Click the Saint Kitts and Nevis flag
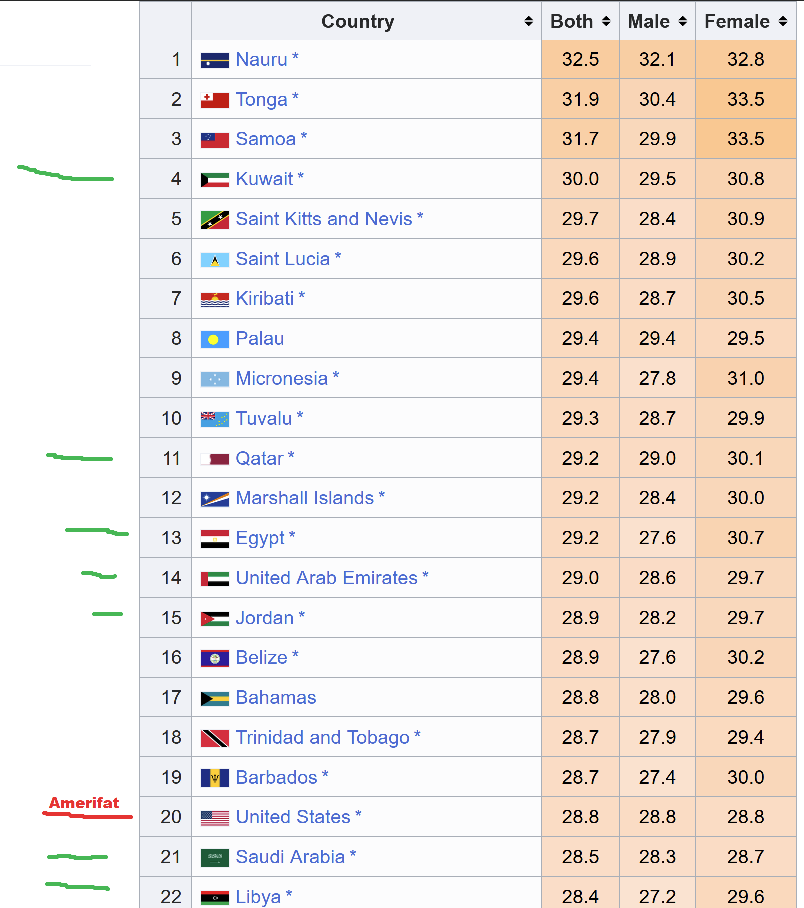804x908 pixels. click(x=214, y=220)
